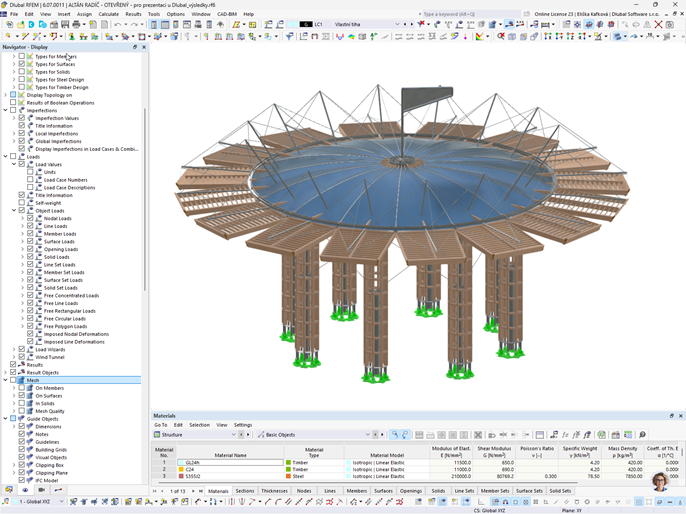This screenshot has height=514, width=686.
Task: Click the funnel filter icon in the second toolbar
Action: 289,37
